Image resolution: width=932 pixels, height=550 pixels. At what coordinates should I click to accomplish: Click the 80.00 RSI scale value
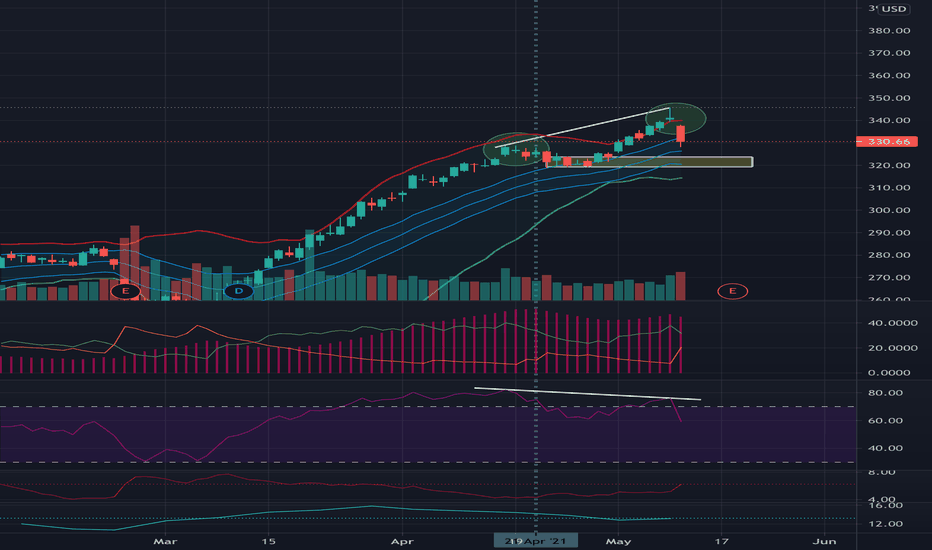886,393
